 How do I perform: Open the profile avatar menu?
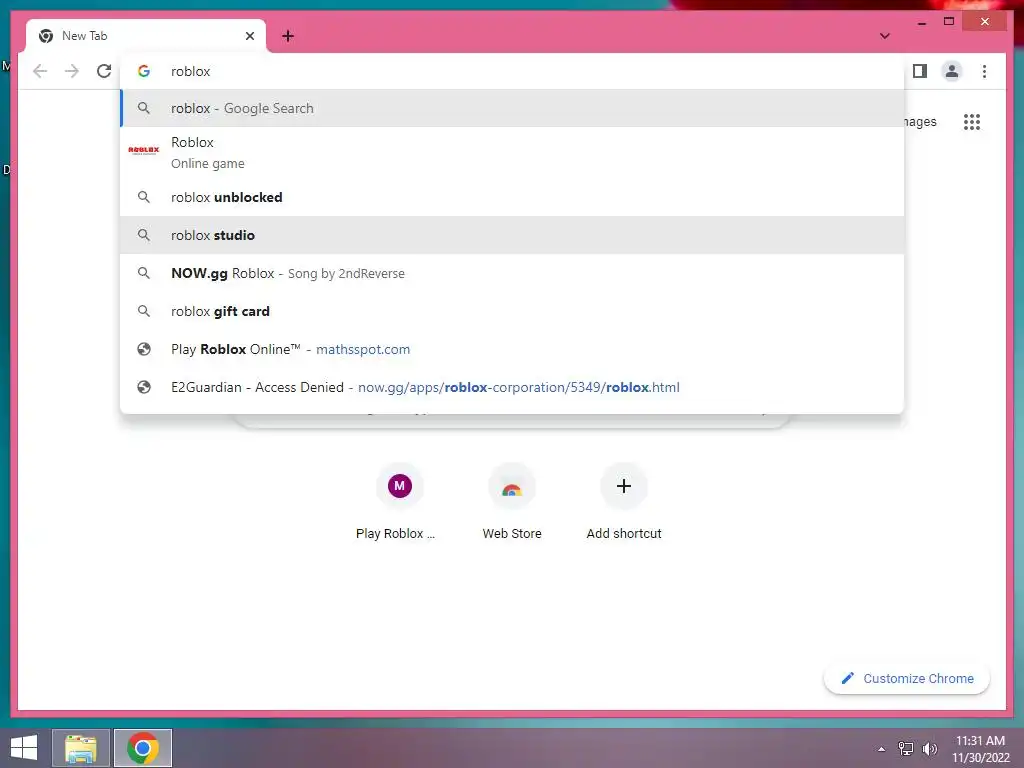(952, 71)
